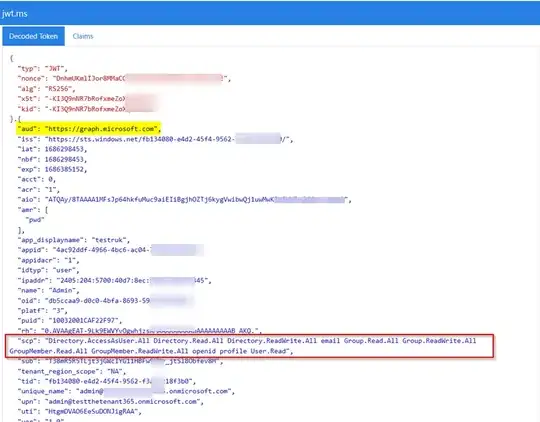Select "app_displayname": "testruk" line

point(74,240)
